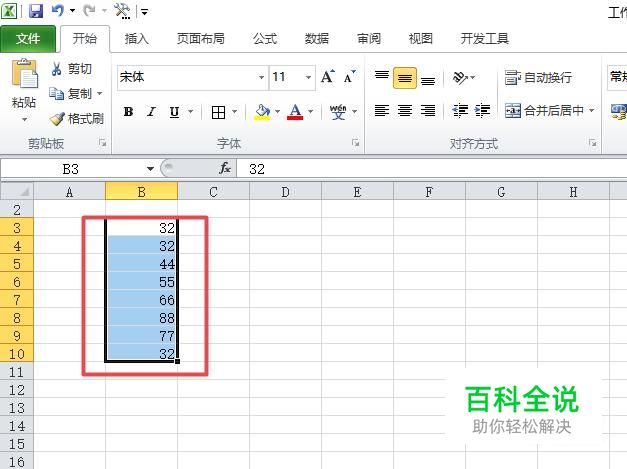Click the tools icon in quick access toolbar

pyautogui.click(x=122, y=11)
